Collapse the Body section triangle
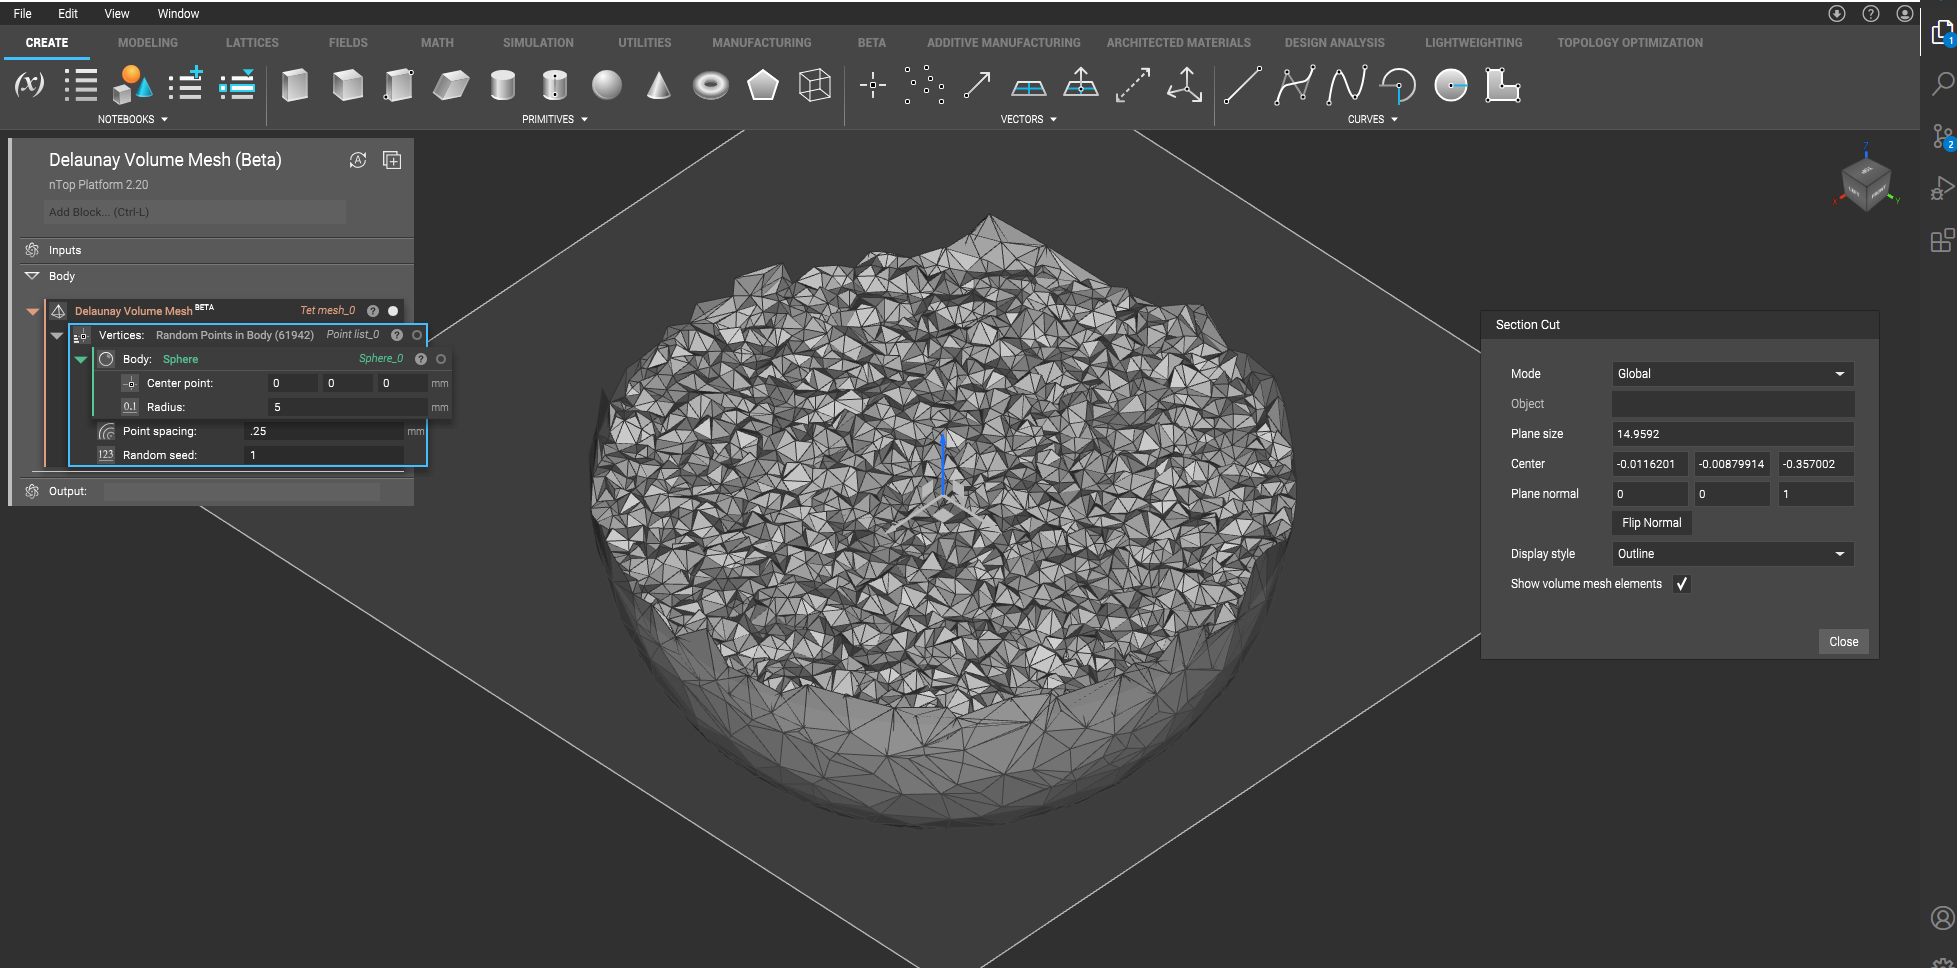1957x968 pixels. [32, 276]
